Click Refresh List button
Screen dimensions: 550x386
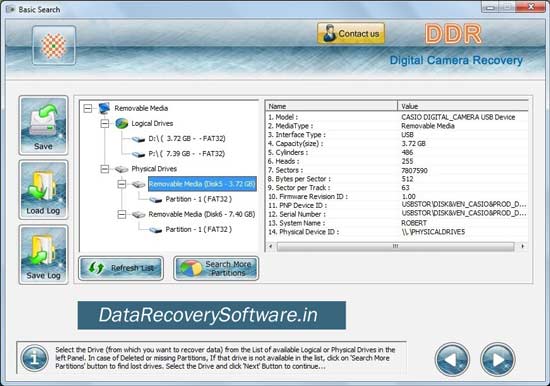click(121, 268)
